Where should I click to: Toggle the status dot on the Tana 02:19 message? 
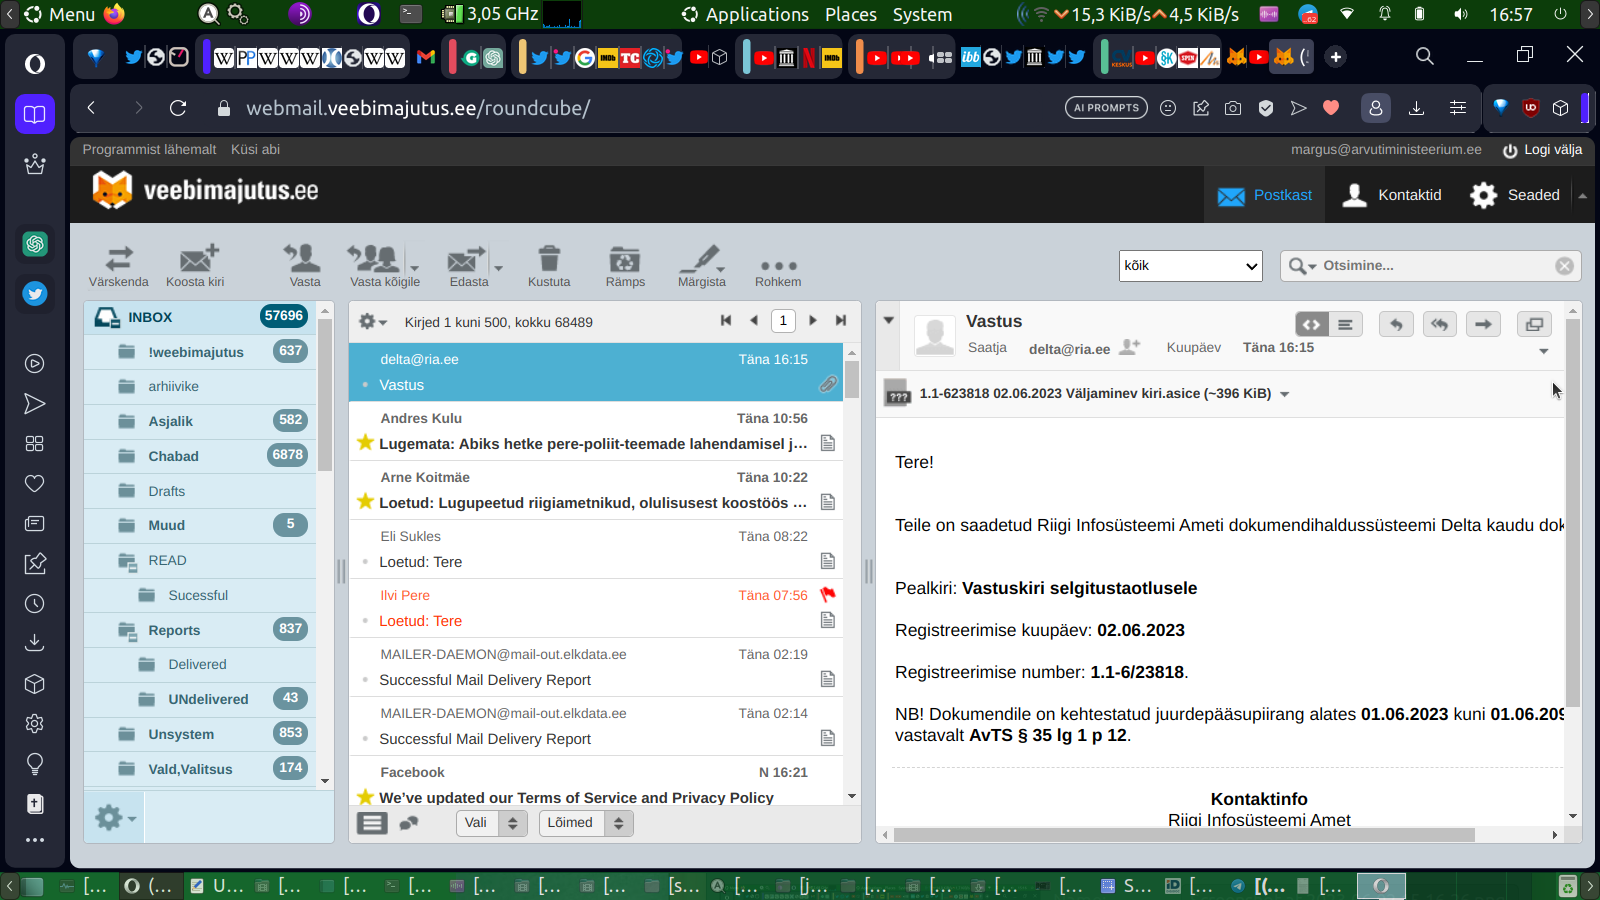point(365,679)
